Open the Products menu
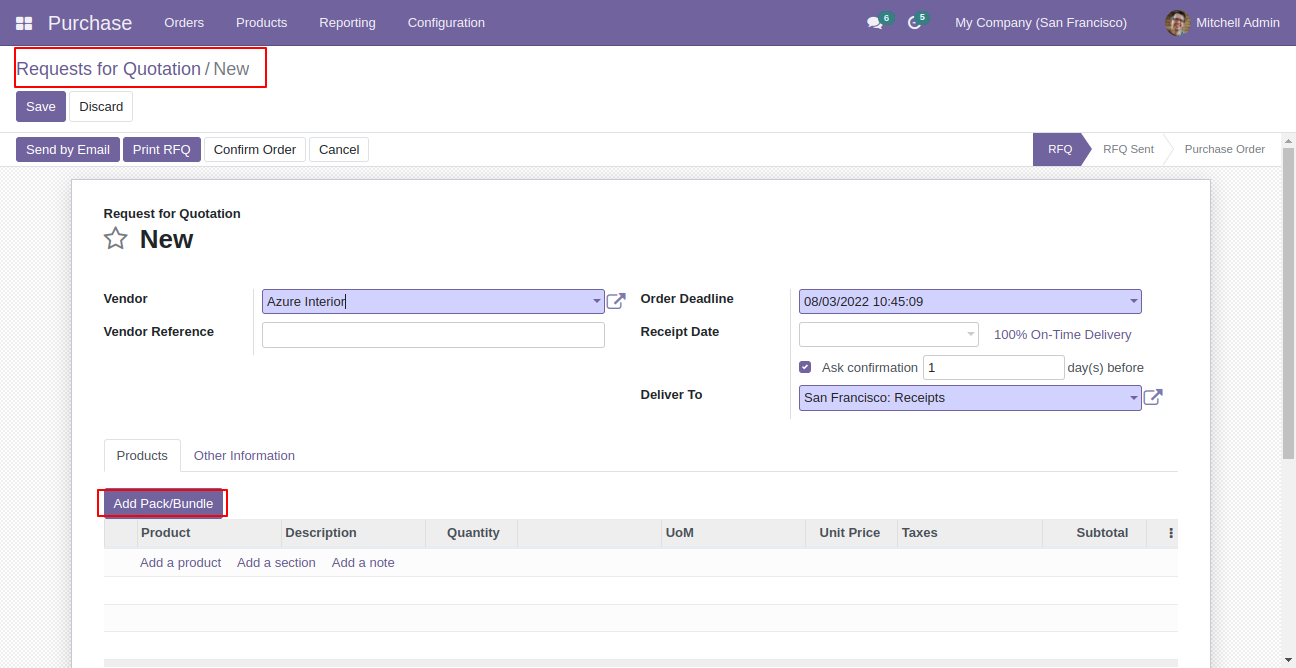1296x668 pixels. tap(262, 23)
